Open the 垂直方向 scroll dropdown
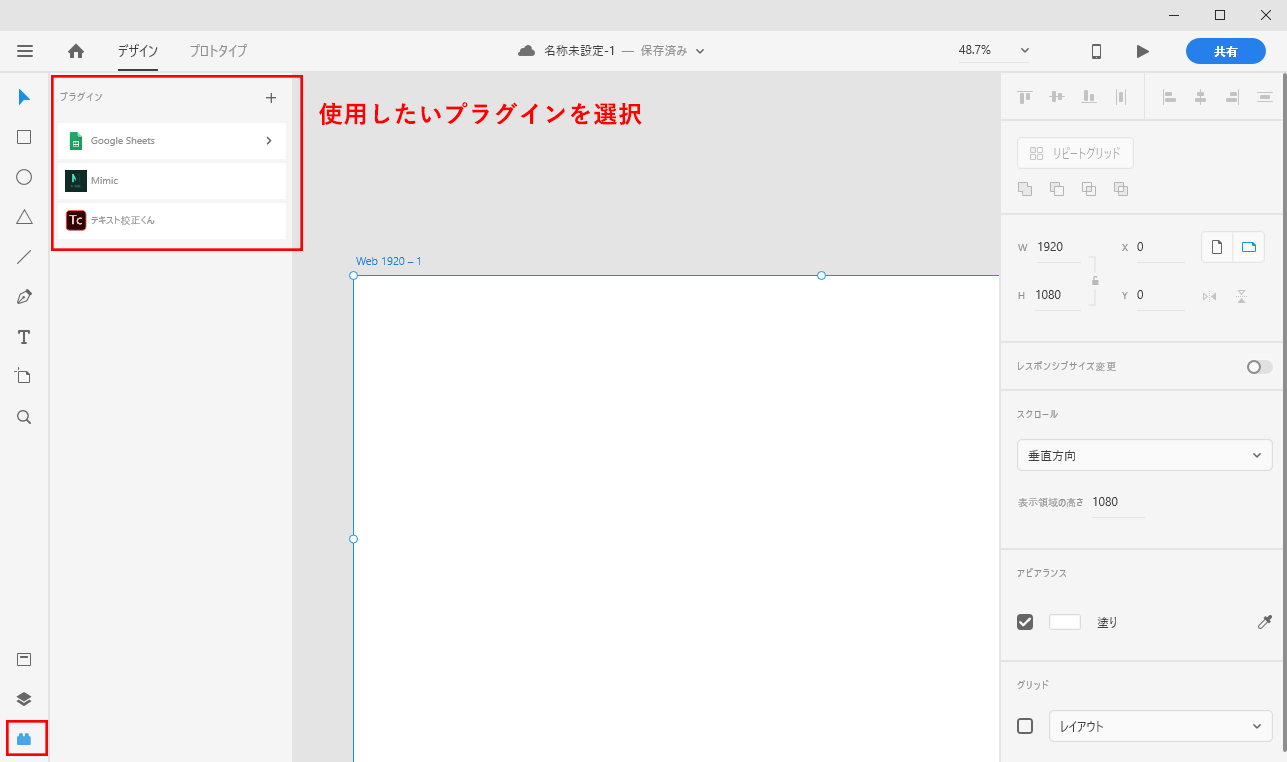Image resolution: width=1287 pixels, height=762 pixels. click(1145, 455)
